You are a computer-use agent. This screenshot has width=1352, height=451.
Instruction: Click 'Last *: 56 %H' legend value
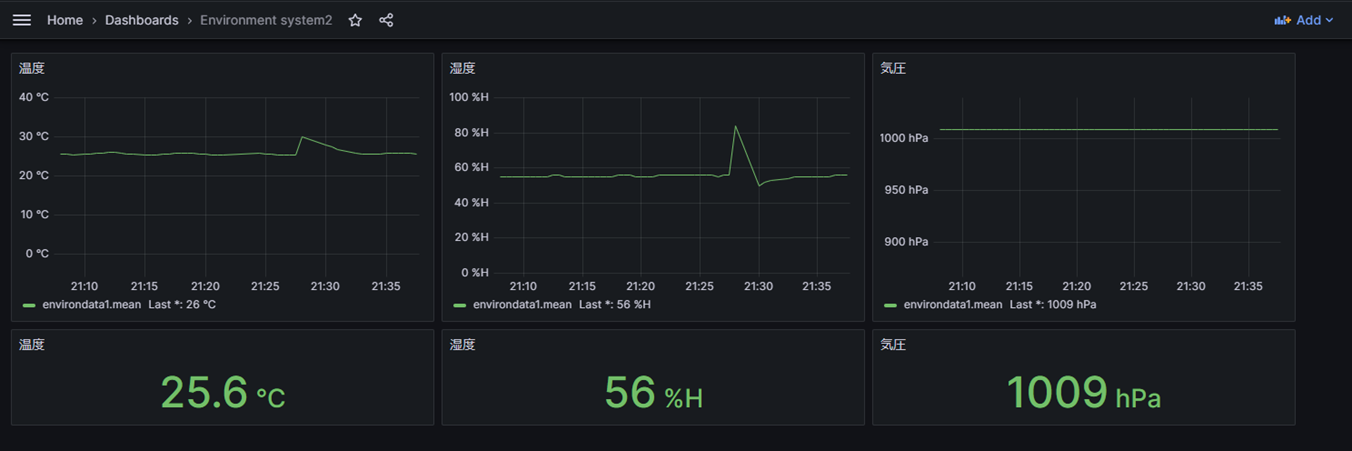(614, 304)
